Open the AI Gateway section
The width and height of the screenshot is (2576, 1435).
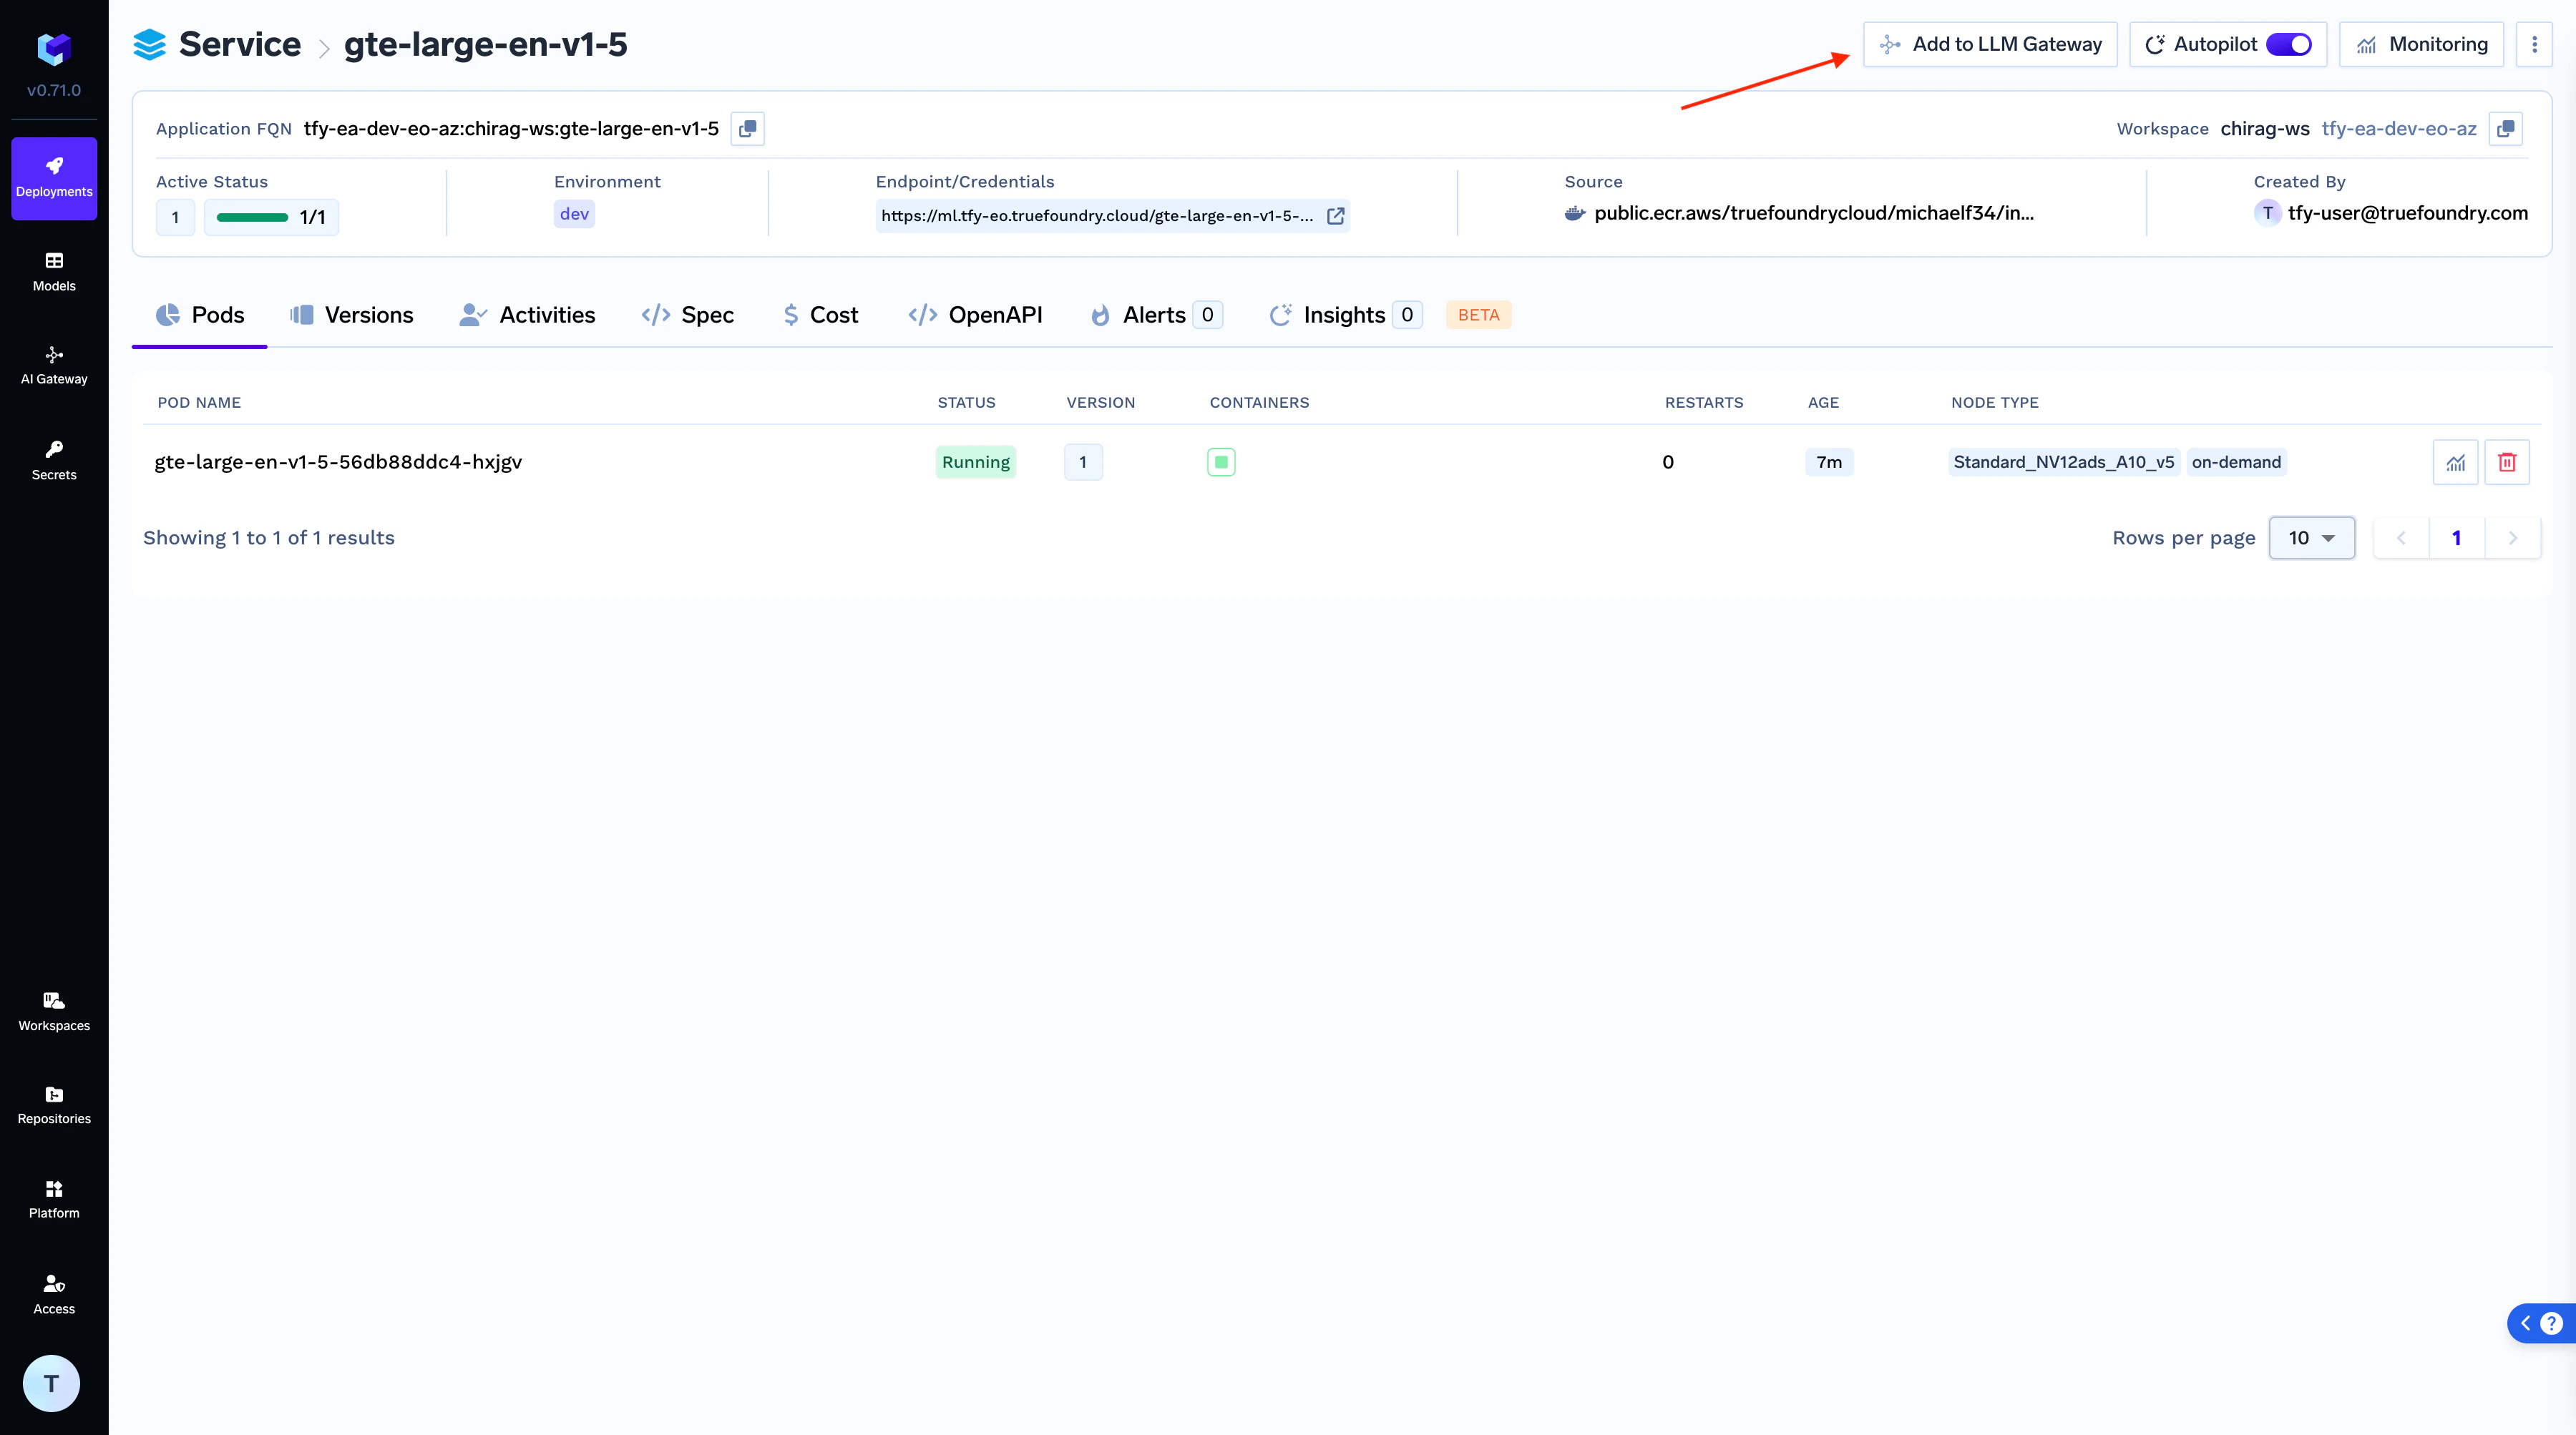pos(53,364)
